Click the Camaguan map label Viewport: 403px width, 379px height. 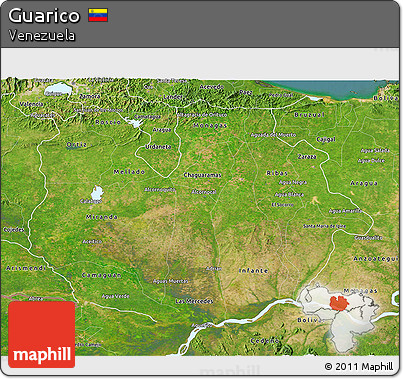102,275
